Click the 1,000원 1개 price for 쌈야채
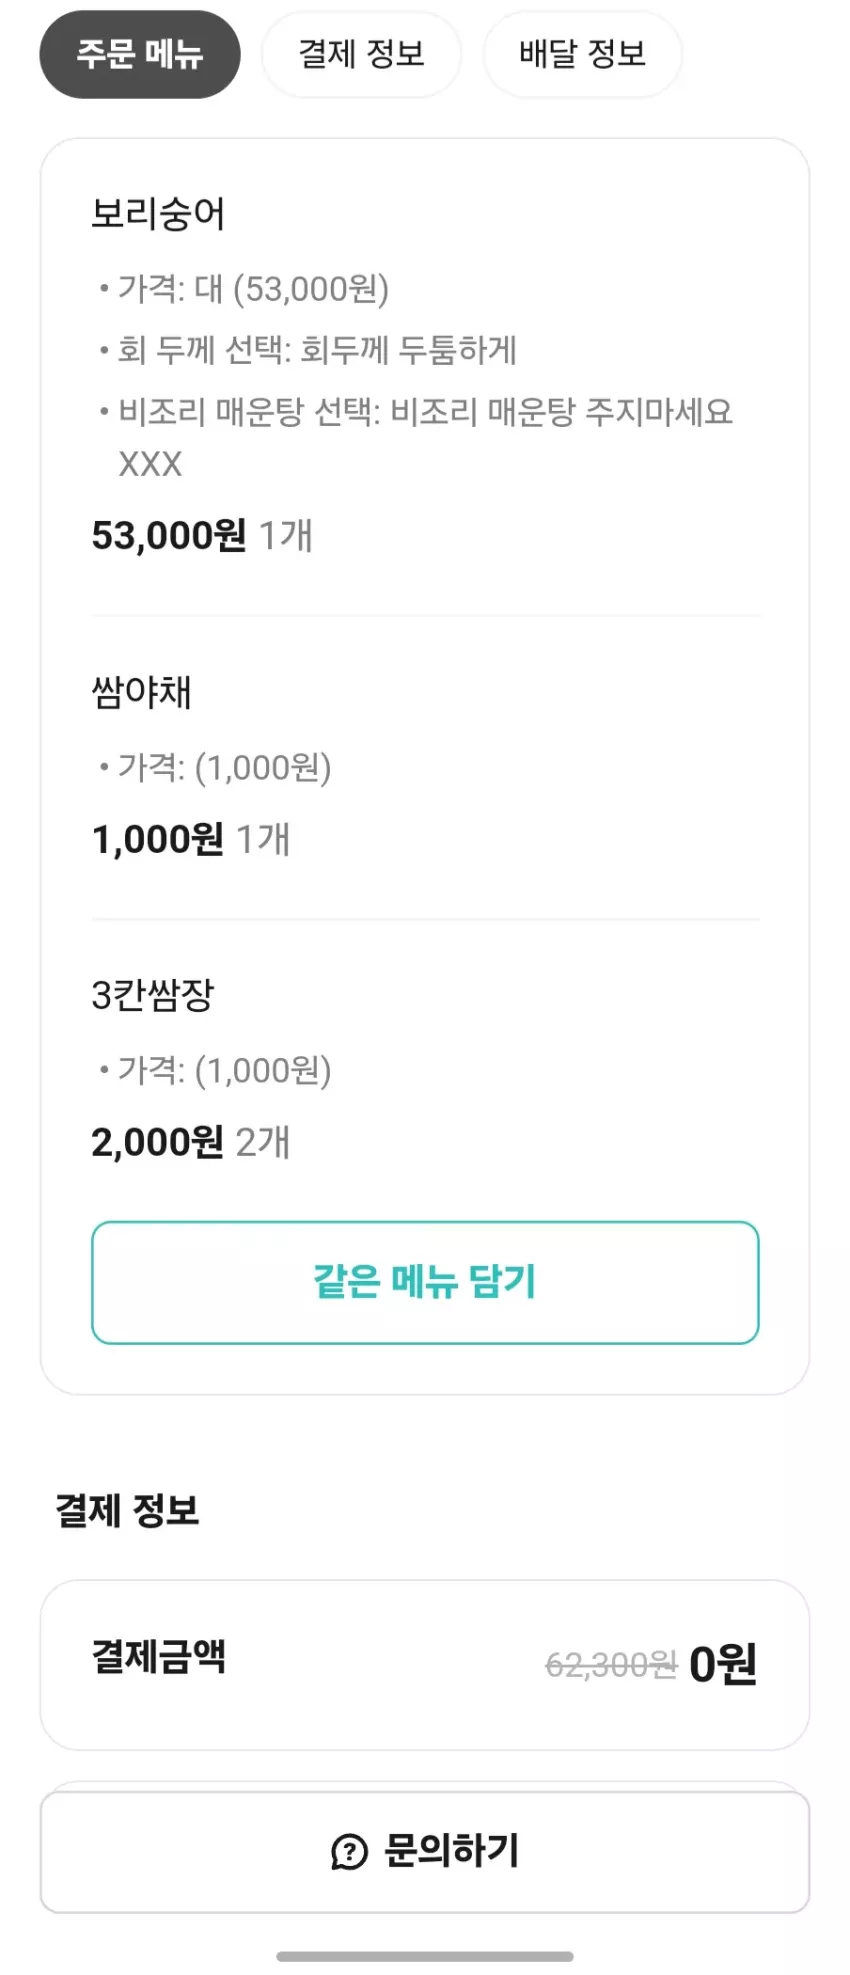 tap(191, 839)
